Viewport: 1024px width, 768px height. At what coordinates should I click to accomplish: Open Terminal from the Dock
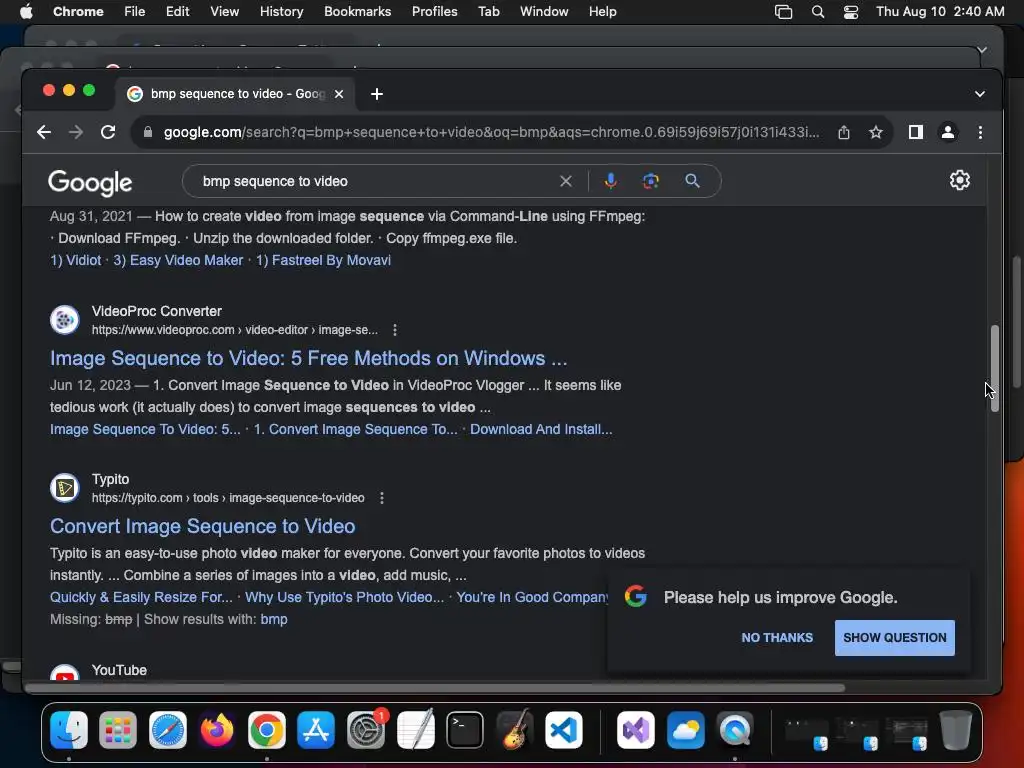[x=465, y=729]
